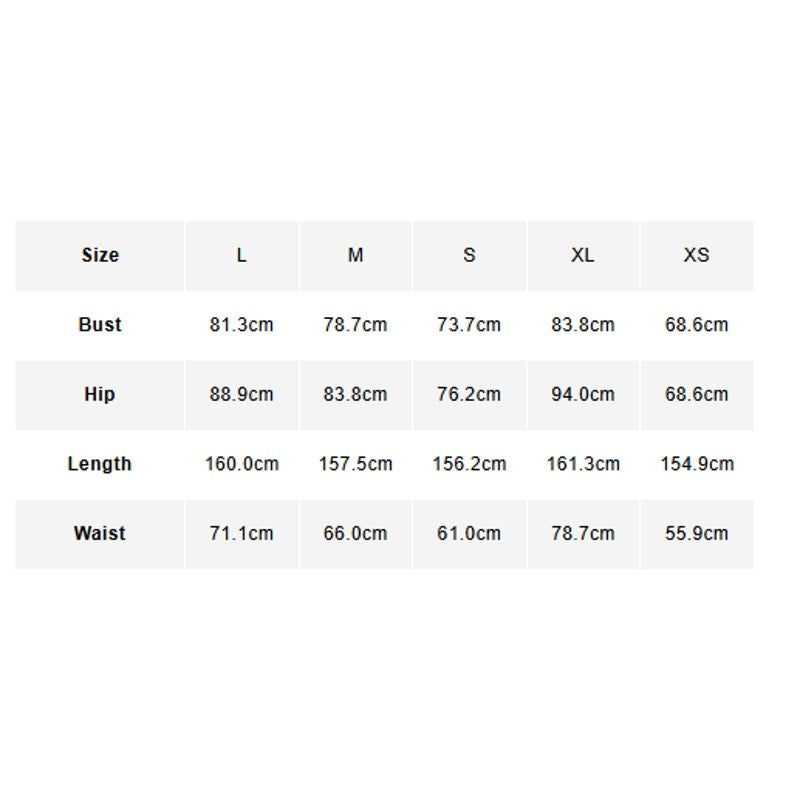Select the M size column header

coord(356,256)
